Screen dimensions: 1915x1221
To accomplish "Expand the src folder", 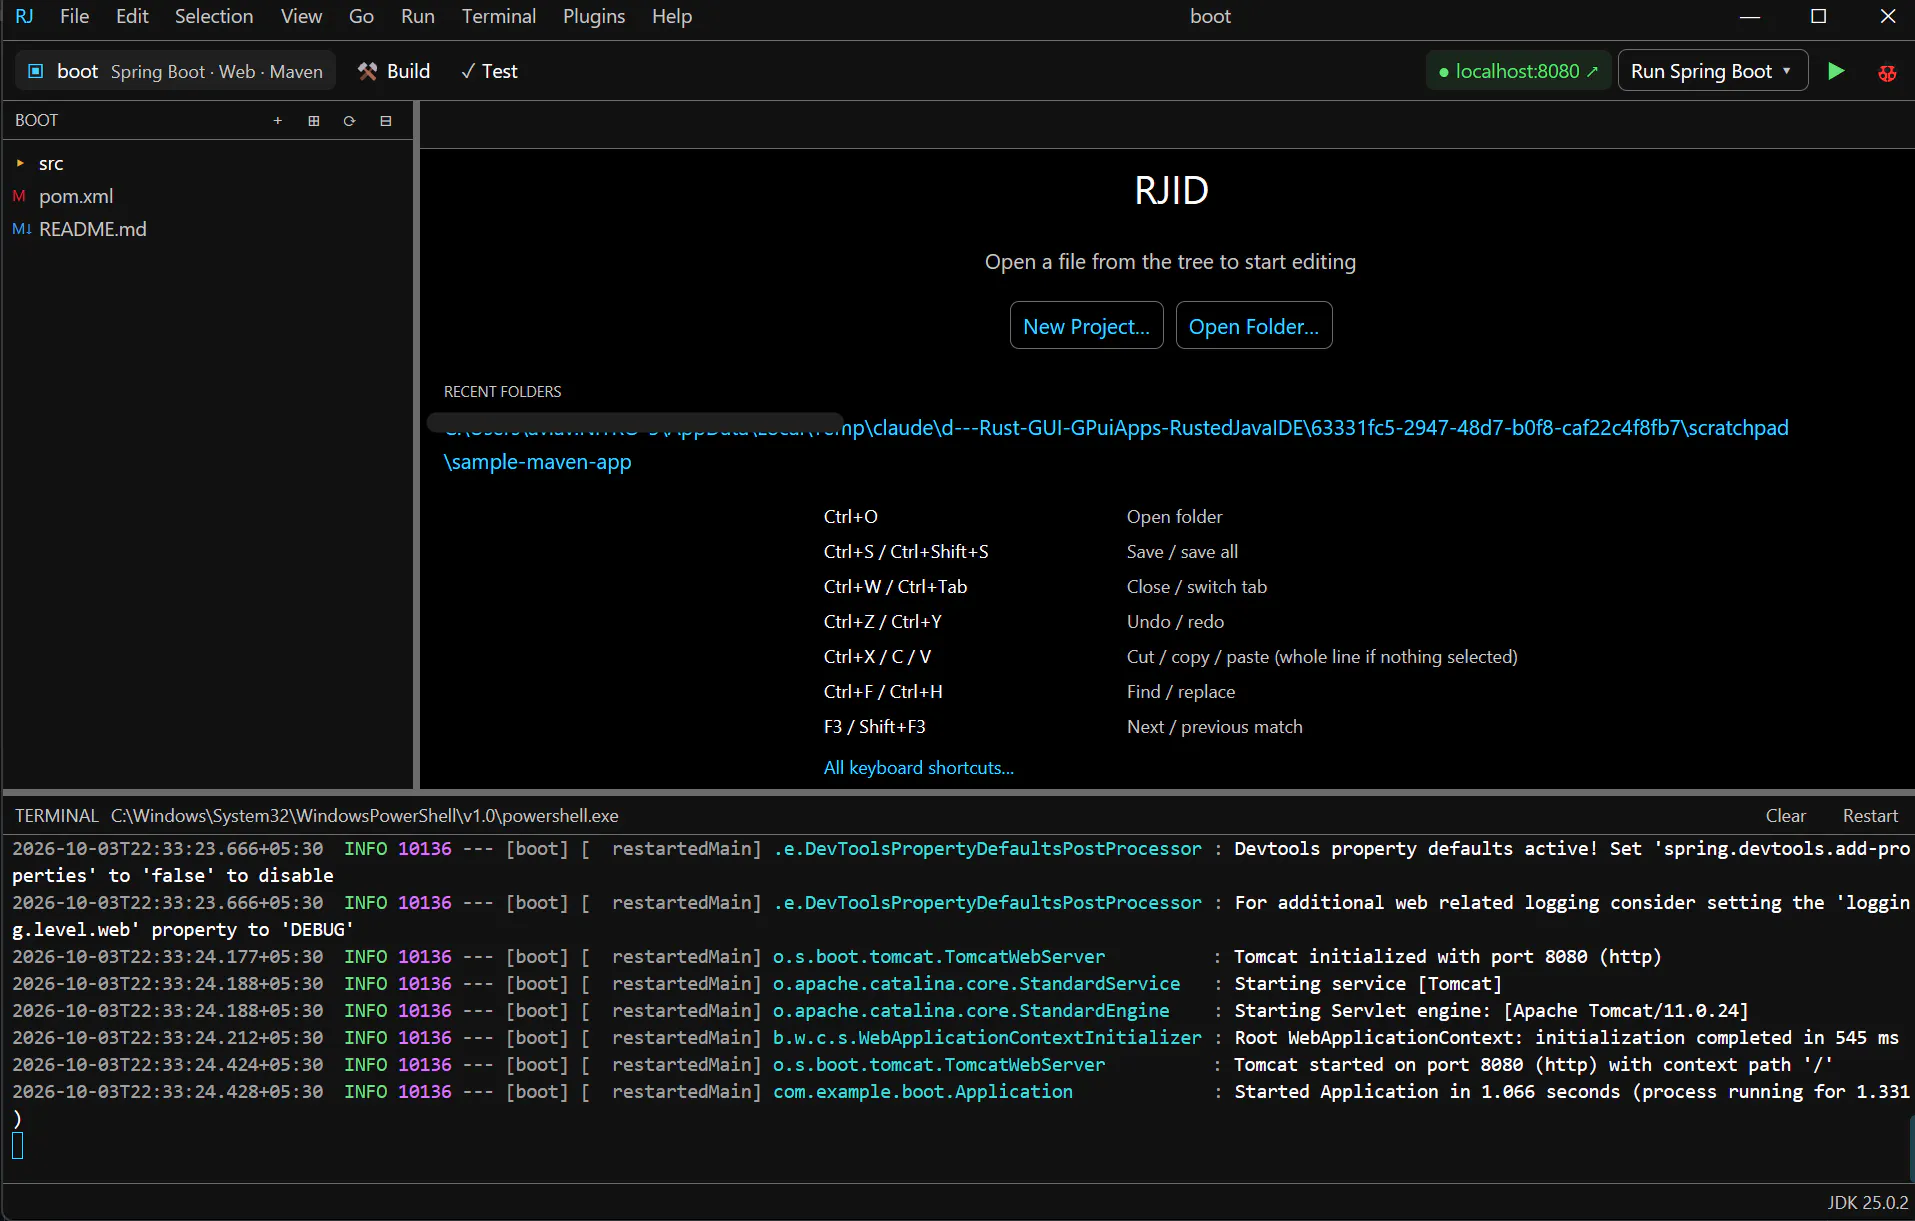I will [x=20, y=163].
